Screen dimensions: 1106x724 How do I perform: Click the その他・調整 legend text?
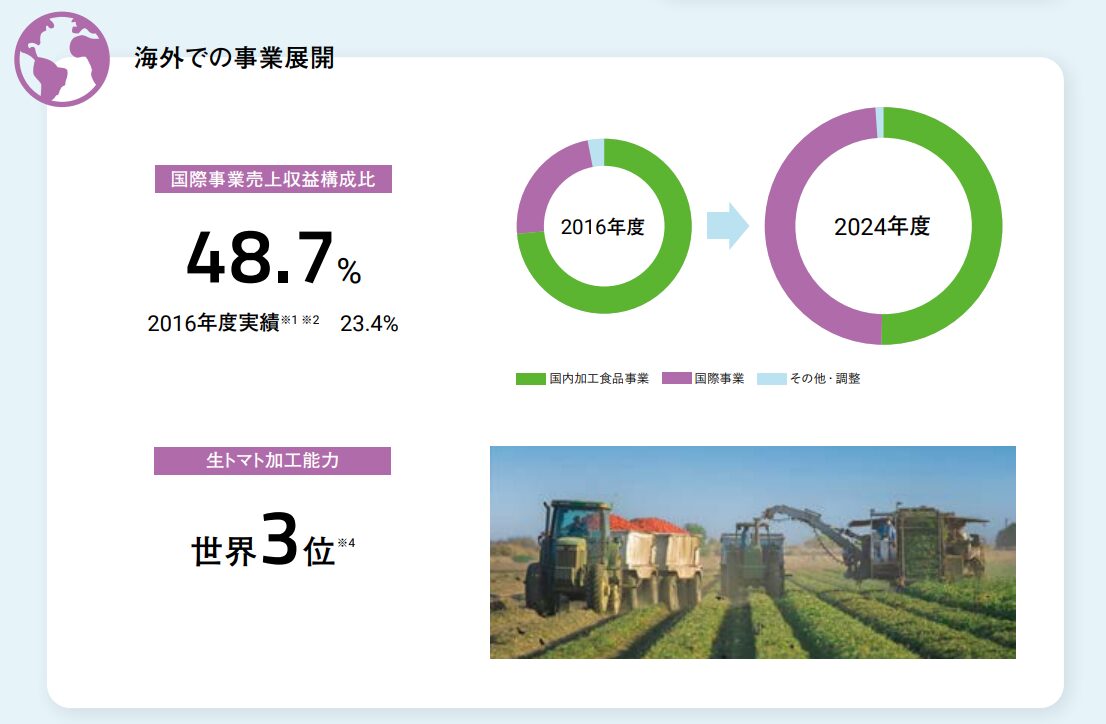click(x=825, y=379)
